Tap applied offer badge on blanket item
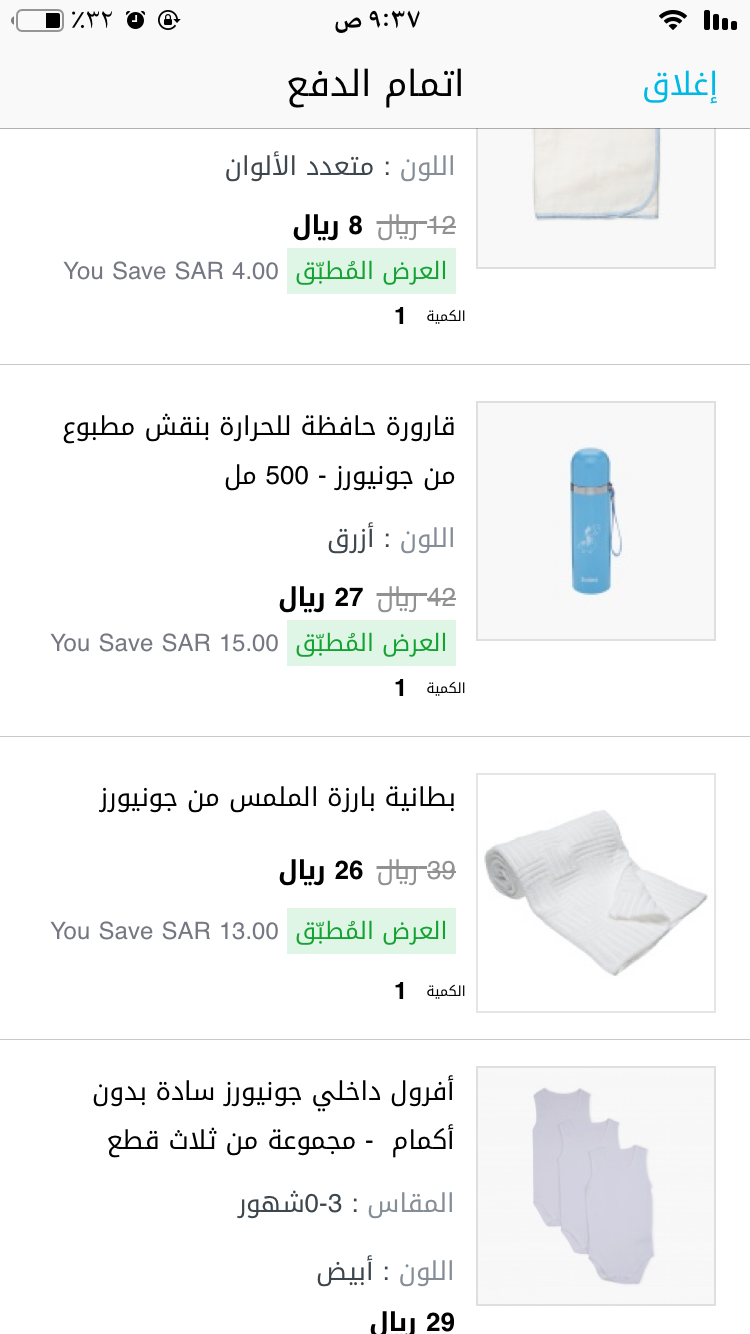The image size is (750, 1334). 371,931
